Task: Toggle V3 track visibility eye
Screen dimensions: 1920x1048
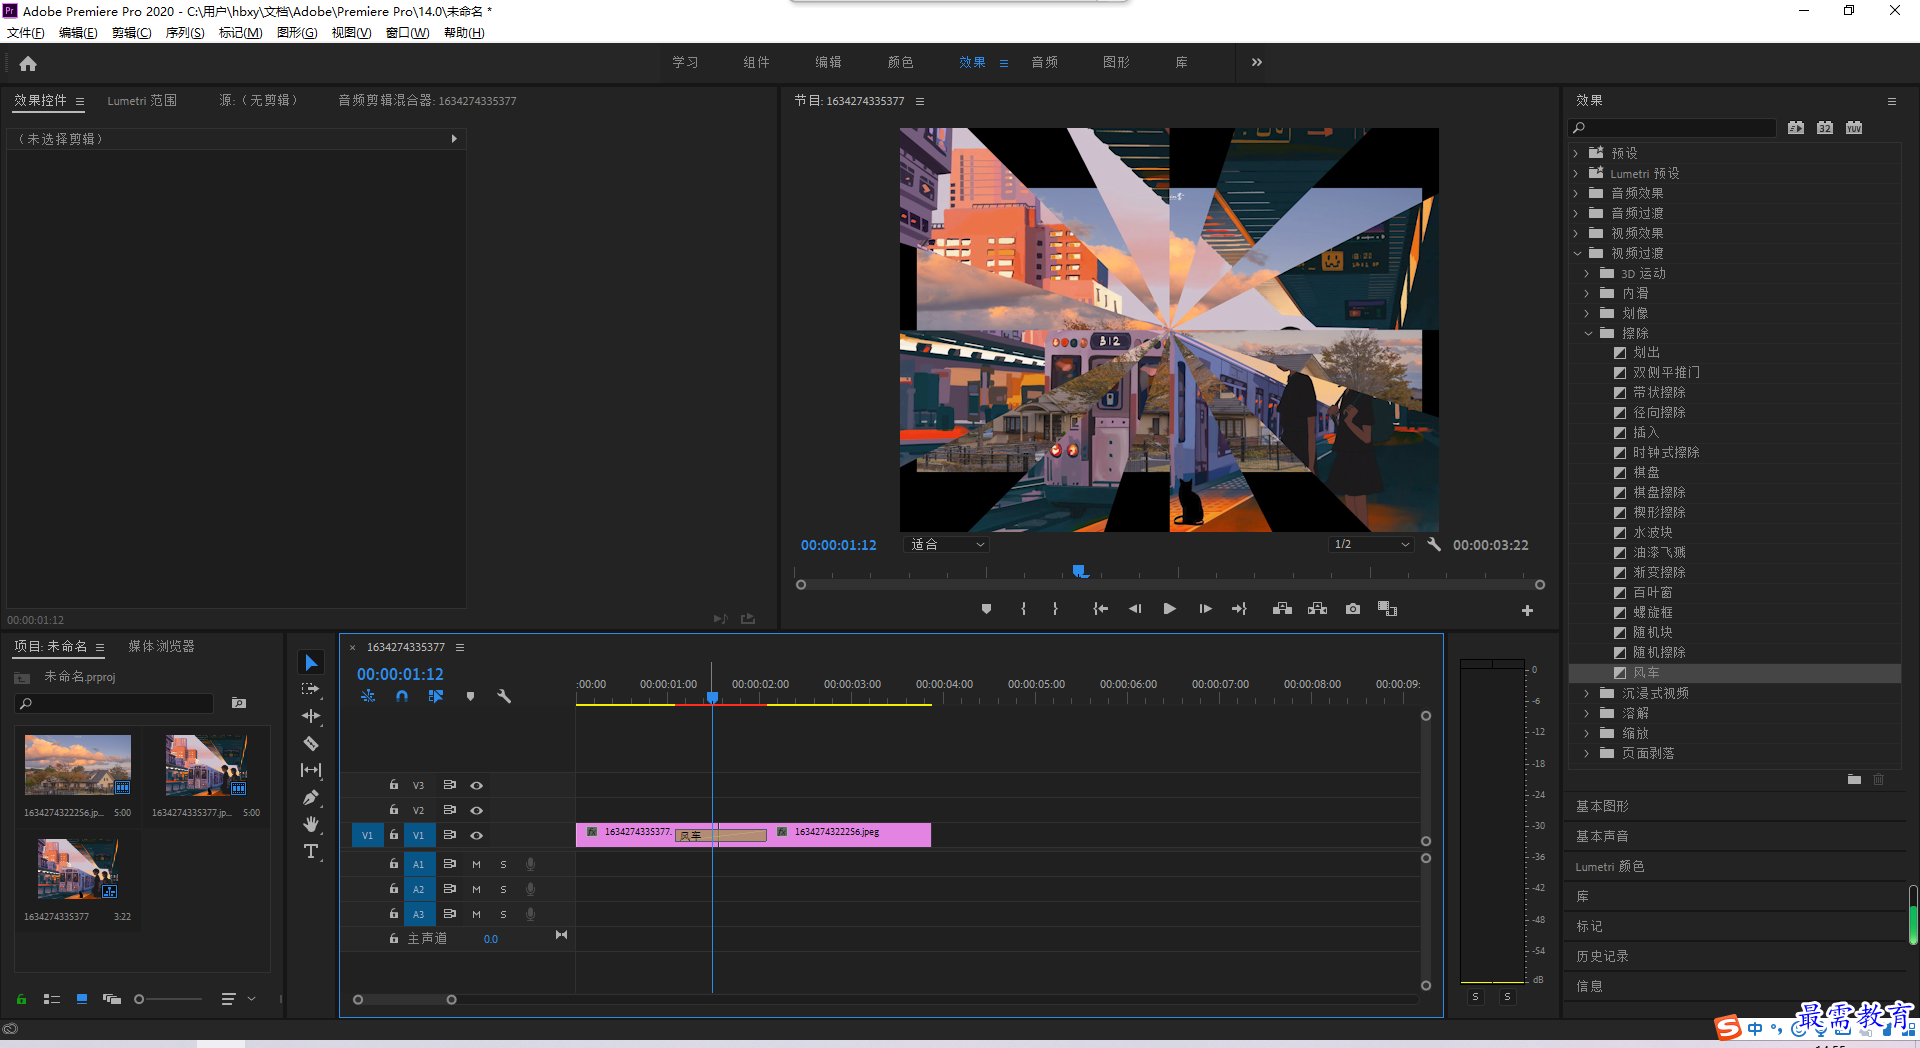Action: click(477, 785)
